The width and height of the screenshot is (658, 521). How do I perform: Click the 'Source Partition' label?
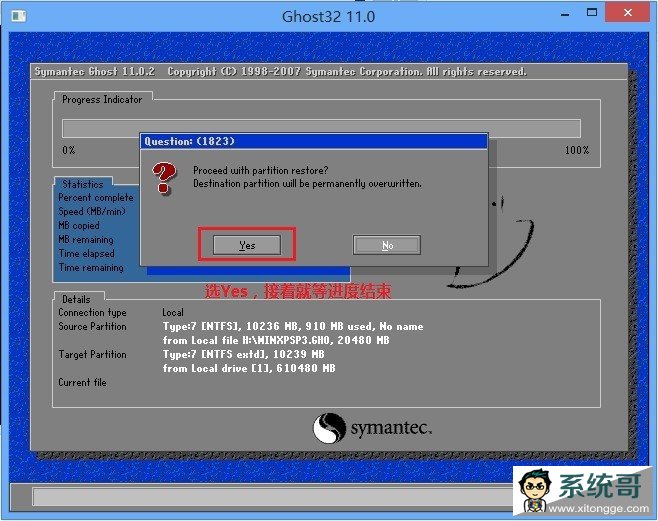pyautogui.click(x=92, y=326)
